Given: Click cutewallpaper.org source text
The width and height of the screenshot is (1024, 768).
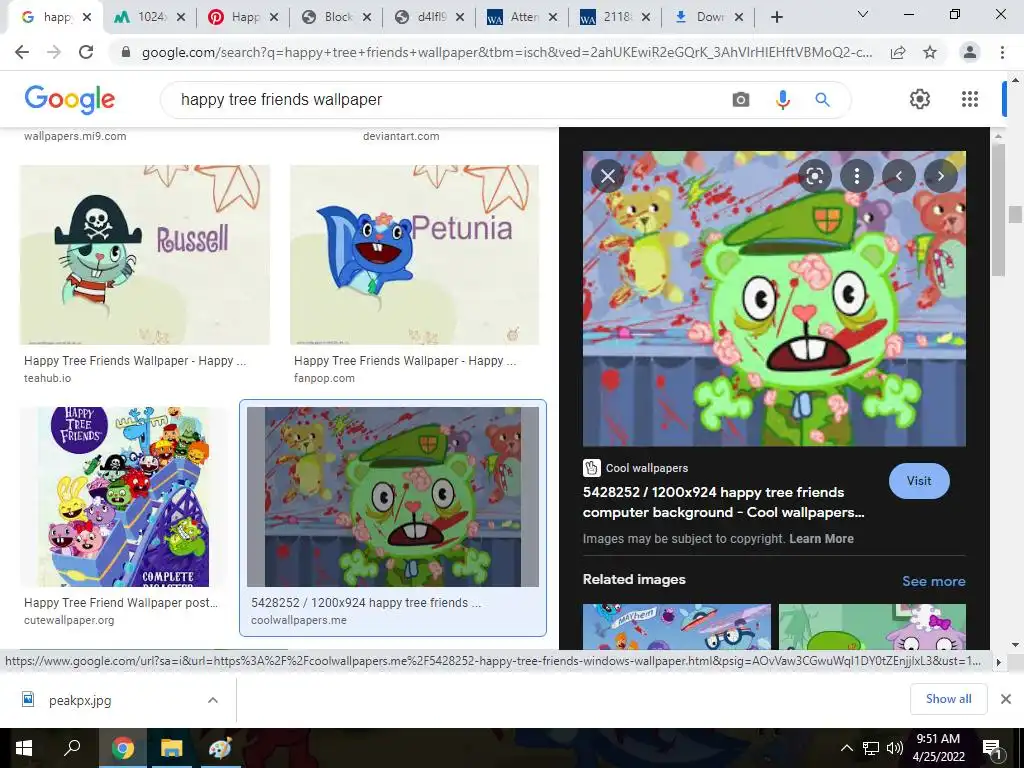Looking at the screenshot, I should pyautogui.click(x=69, y=620).
